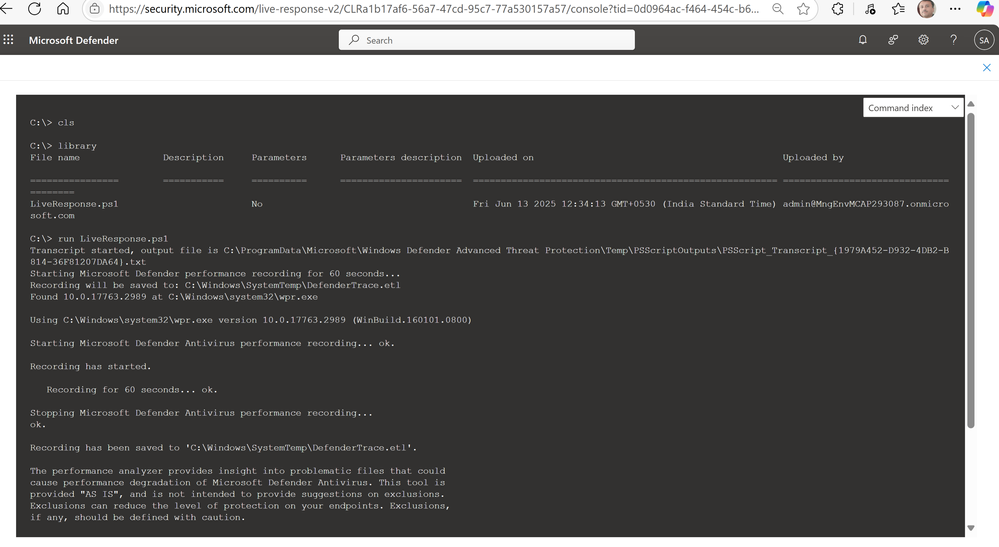
Task: Open the community people icon
Action: (893, 39)
